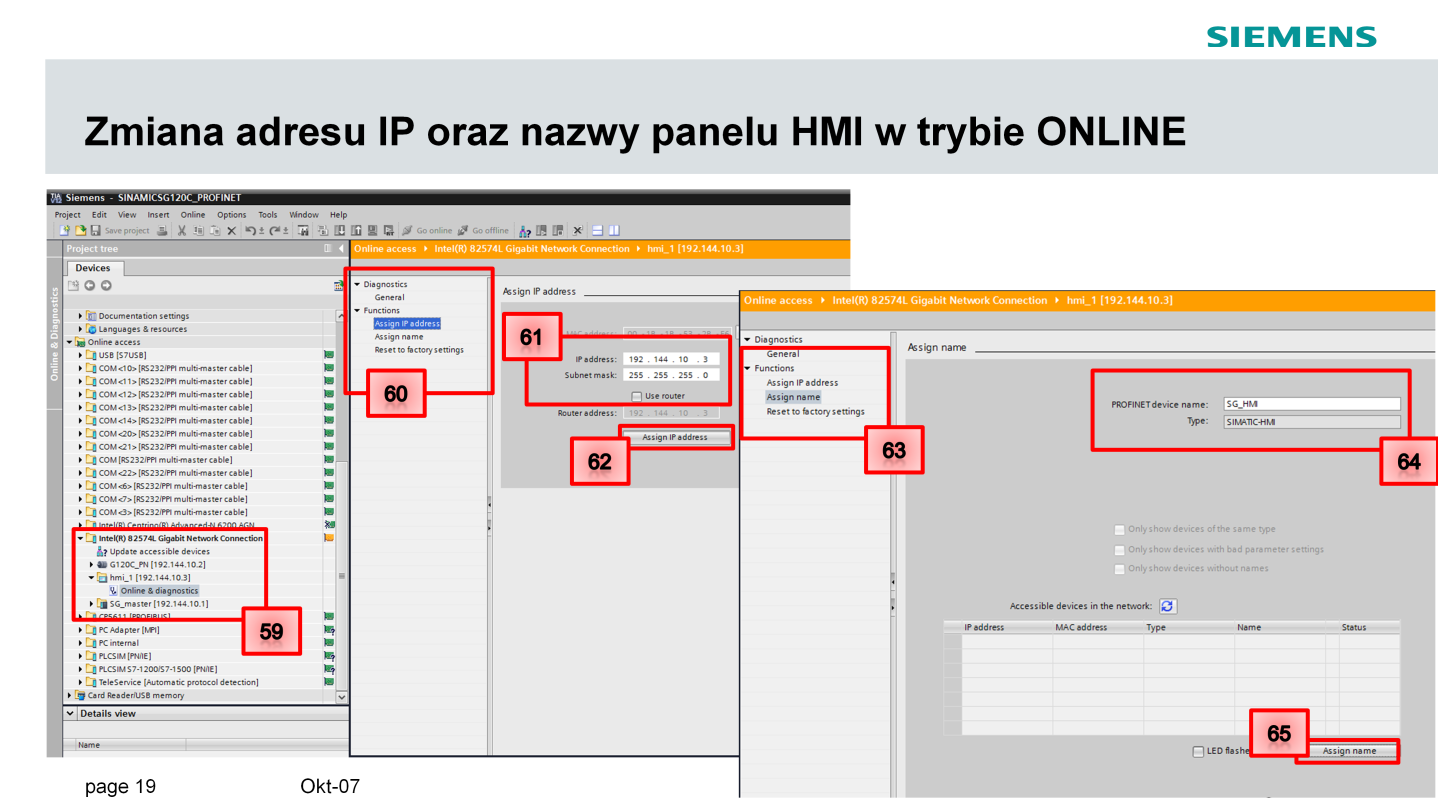1438x809 pixels.
Task: Click the Update accessible devices icon
Action: tap(102, 551)
